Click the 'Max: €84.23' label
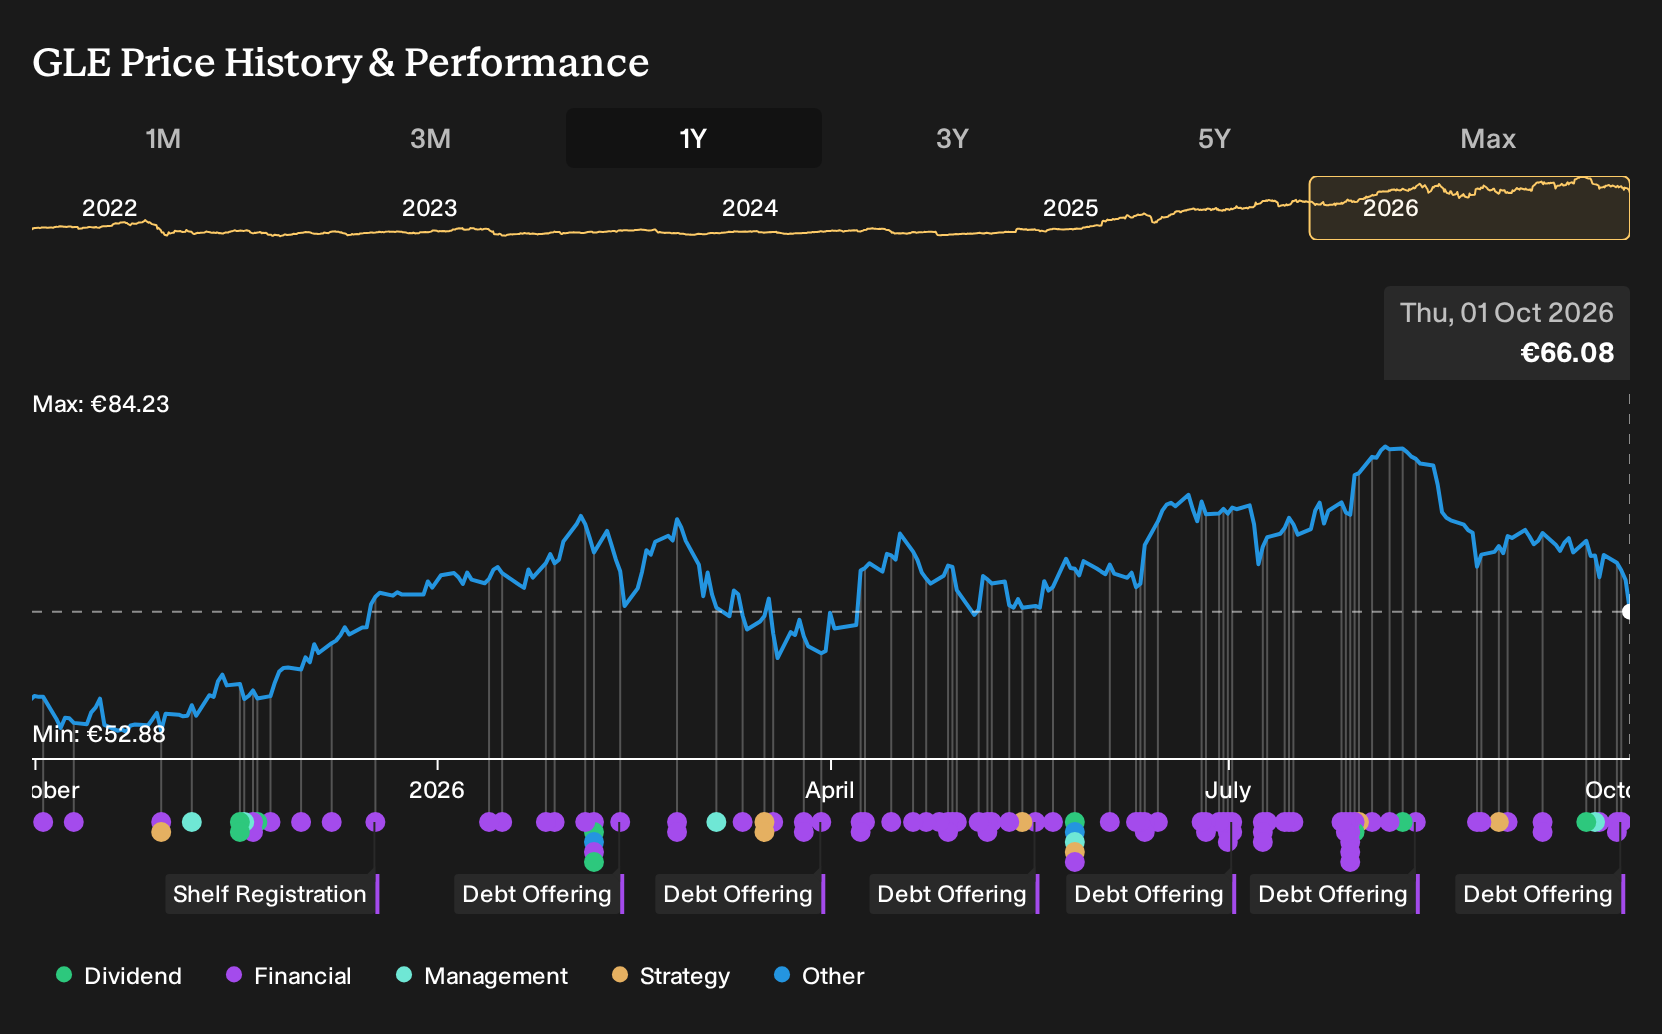The image size is (1662, 1034). click(101, 404)
